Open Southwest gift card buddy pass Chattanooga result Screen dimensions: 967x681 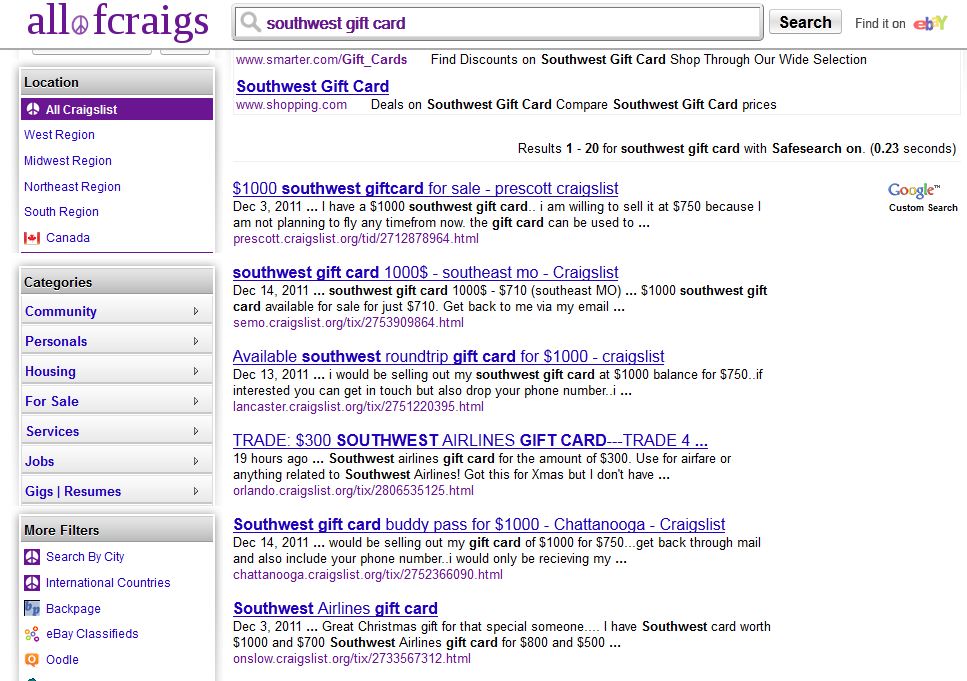(479, 524)
